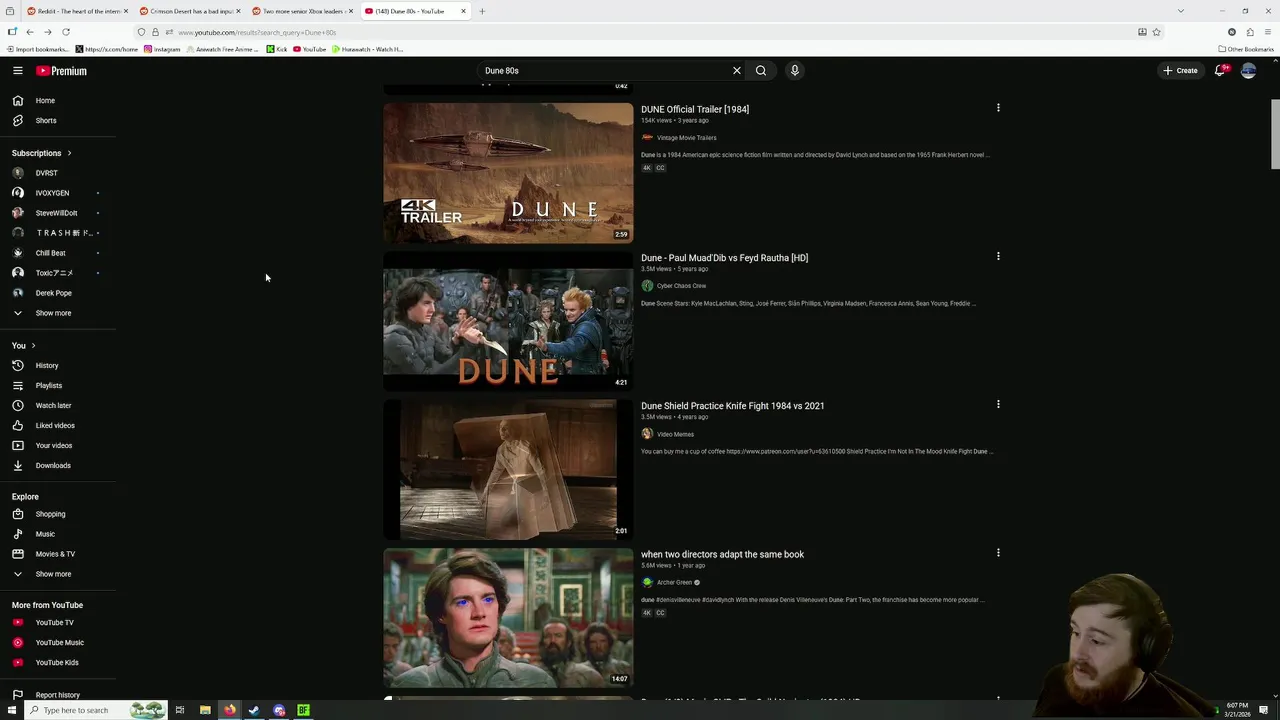Screen dimensions: 1280x720
Task: Click the YouTube Premium logo
Action: click(x=62, y=71)
